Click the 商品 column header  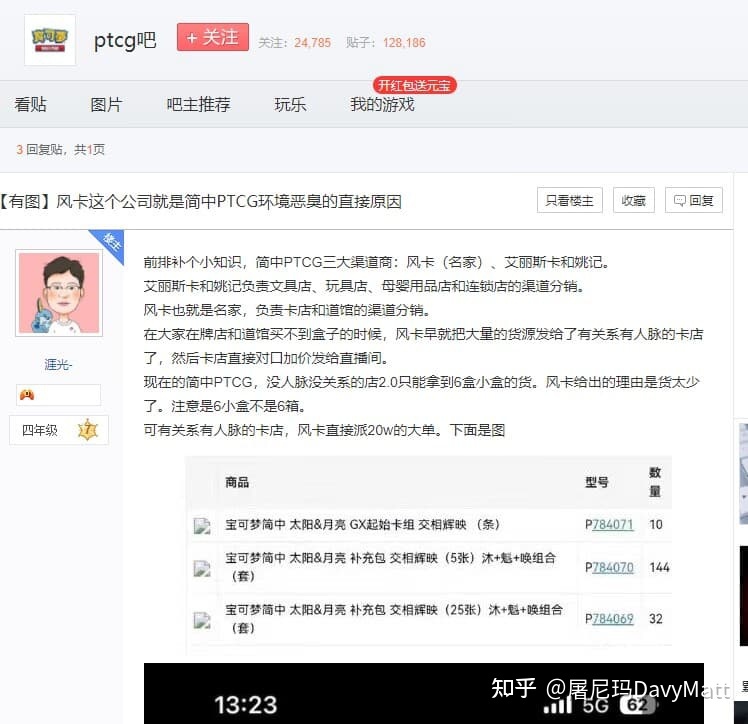237,482
